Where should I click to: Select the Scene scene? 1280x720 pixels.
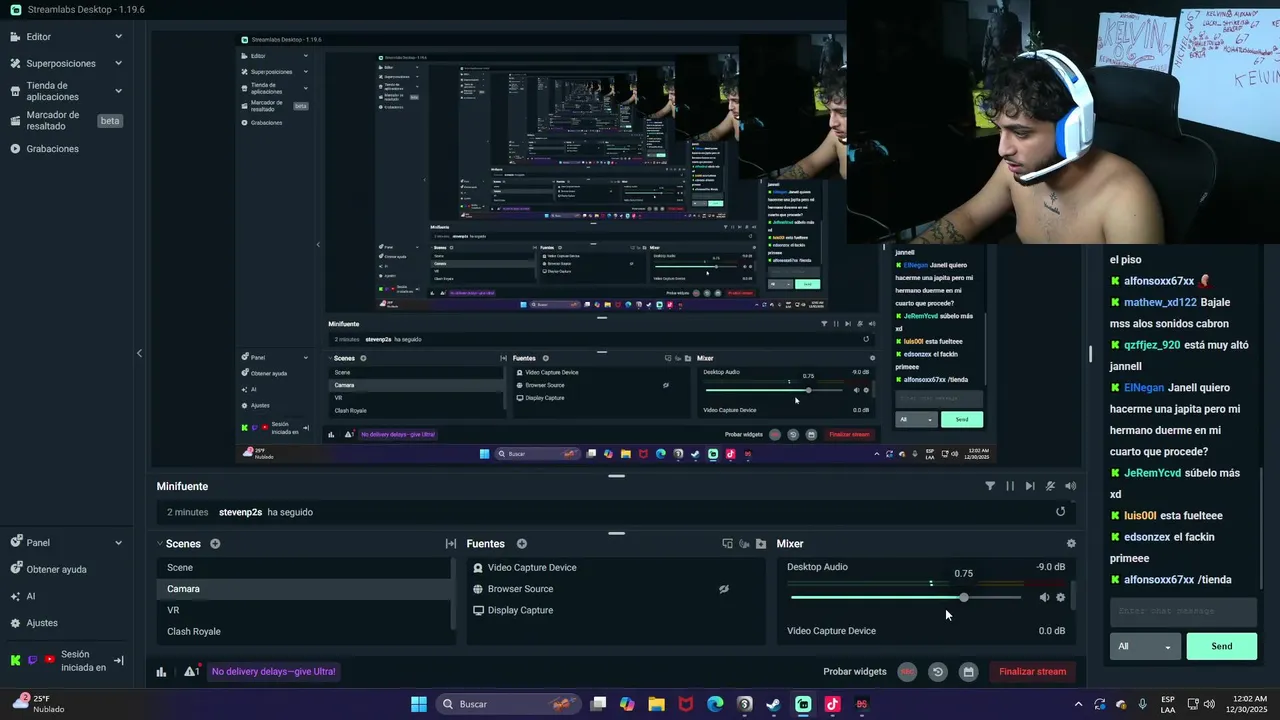click(x=304, y=567)
